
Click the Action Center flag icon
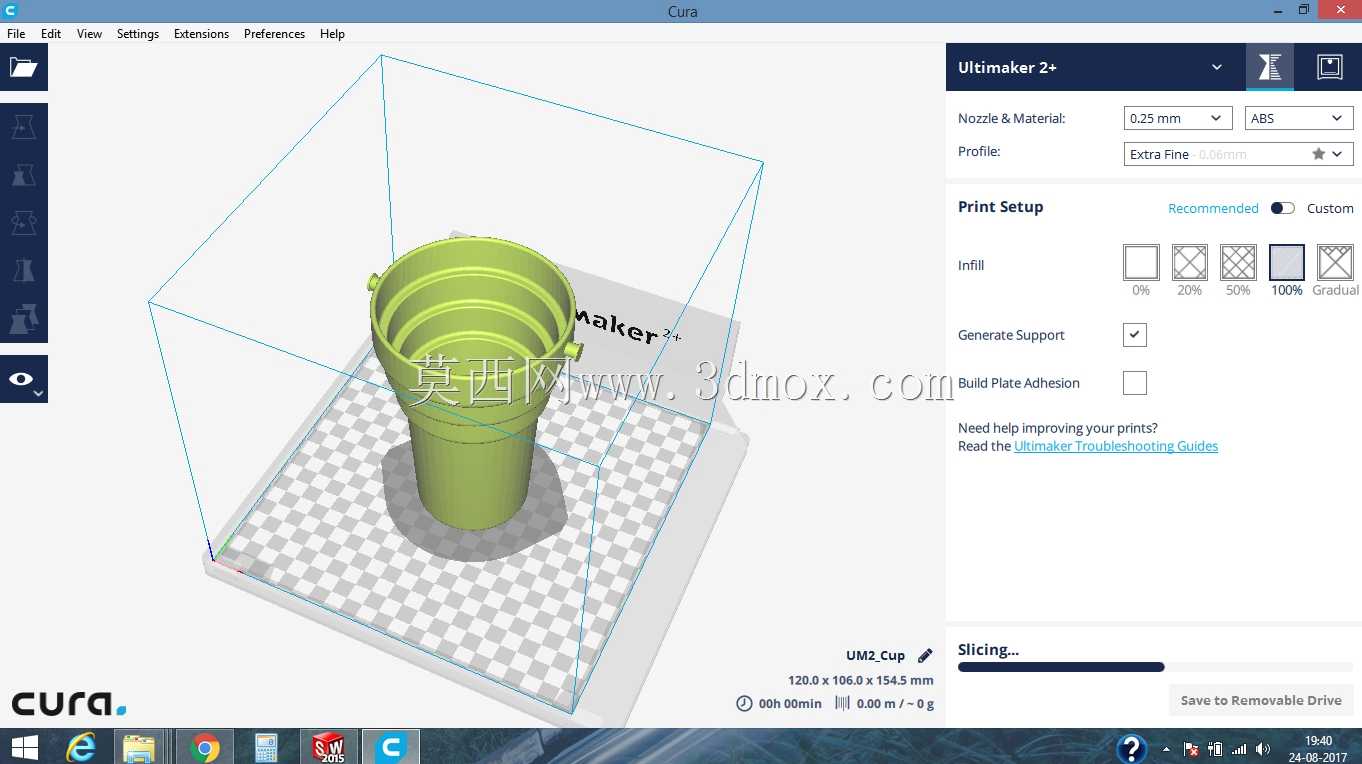[1191, 749]
